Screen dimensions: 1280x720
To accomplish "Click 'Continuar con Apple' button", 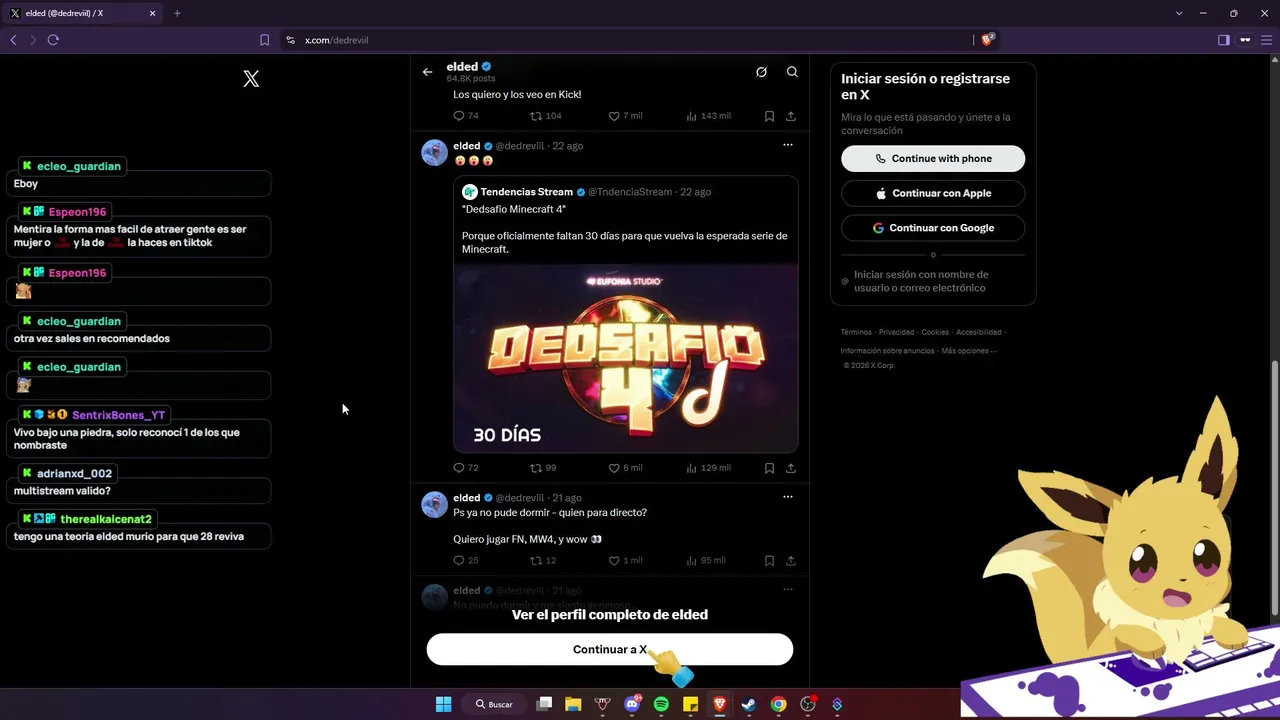I will click(933, 193).
